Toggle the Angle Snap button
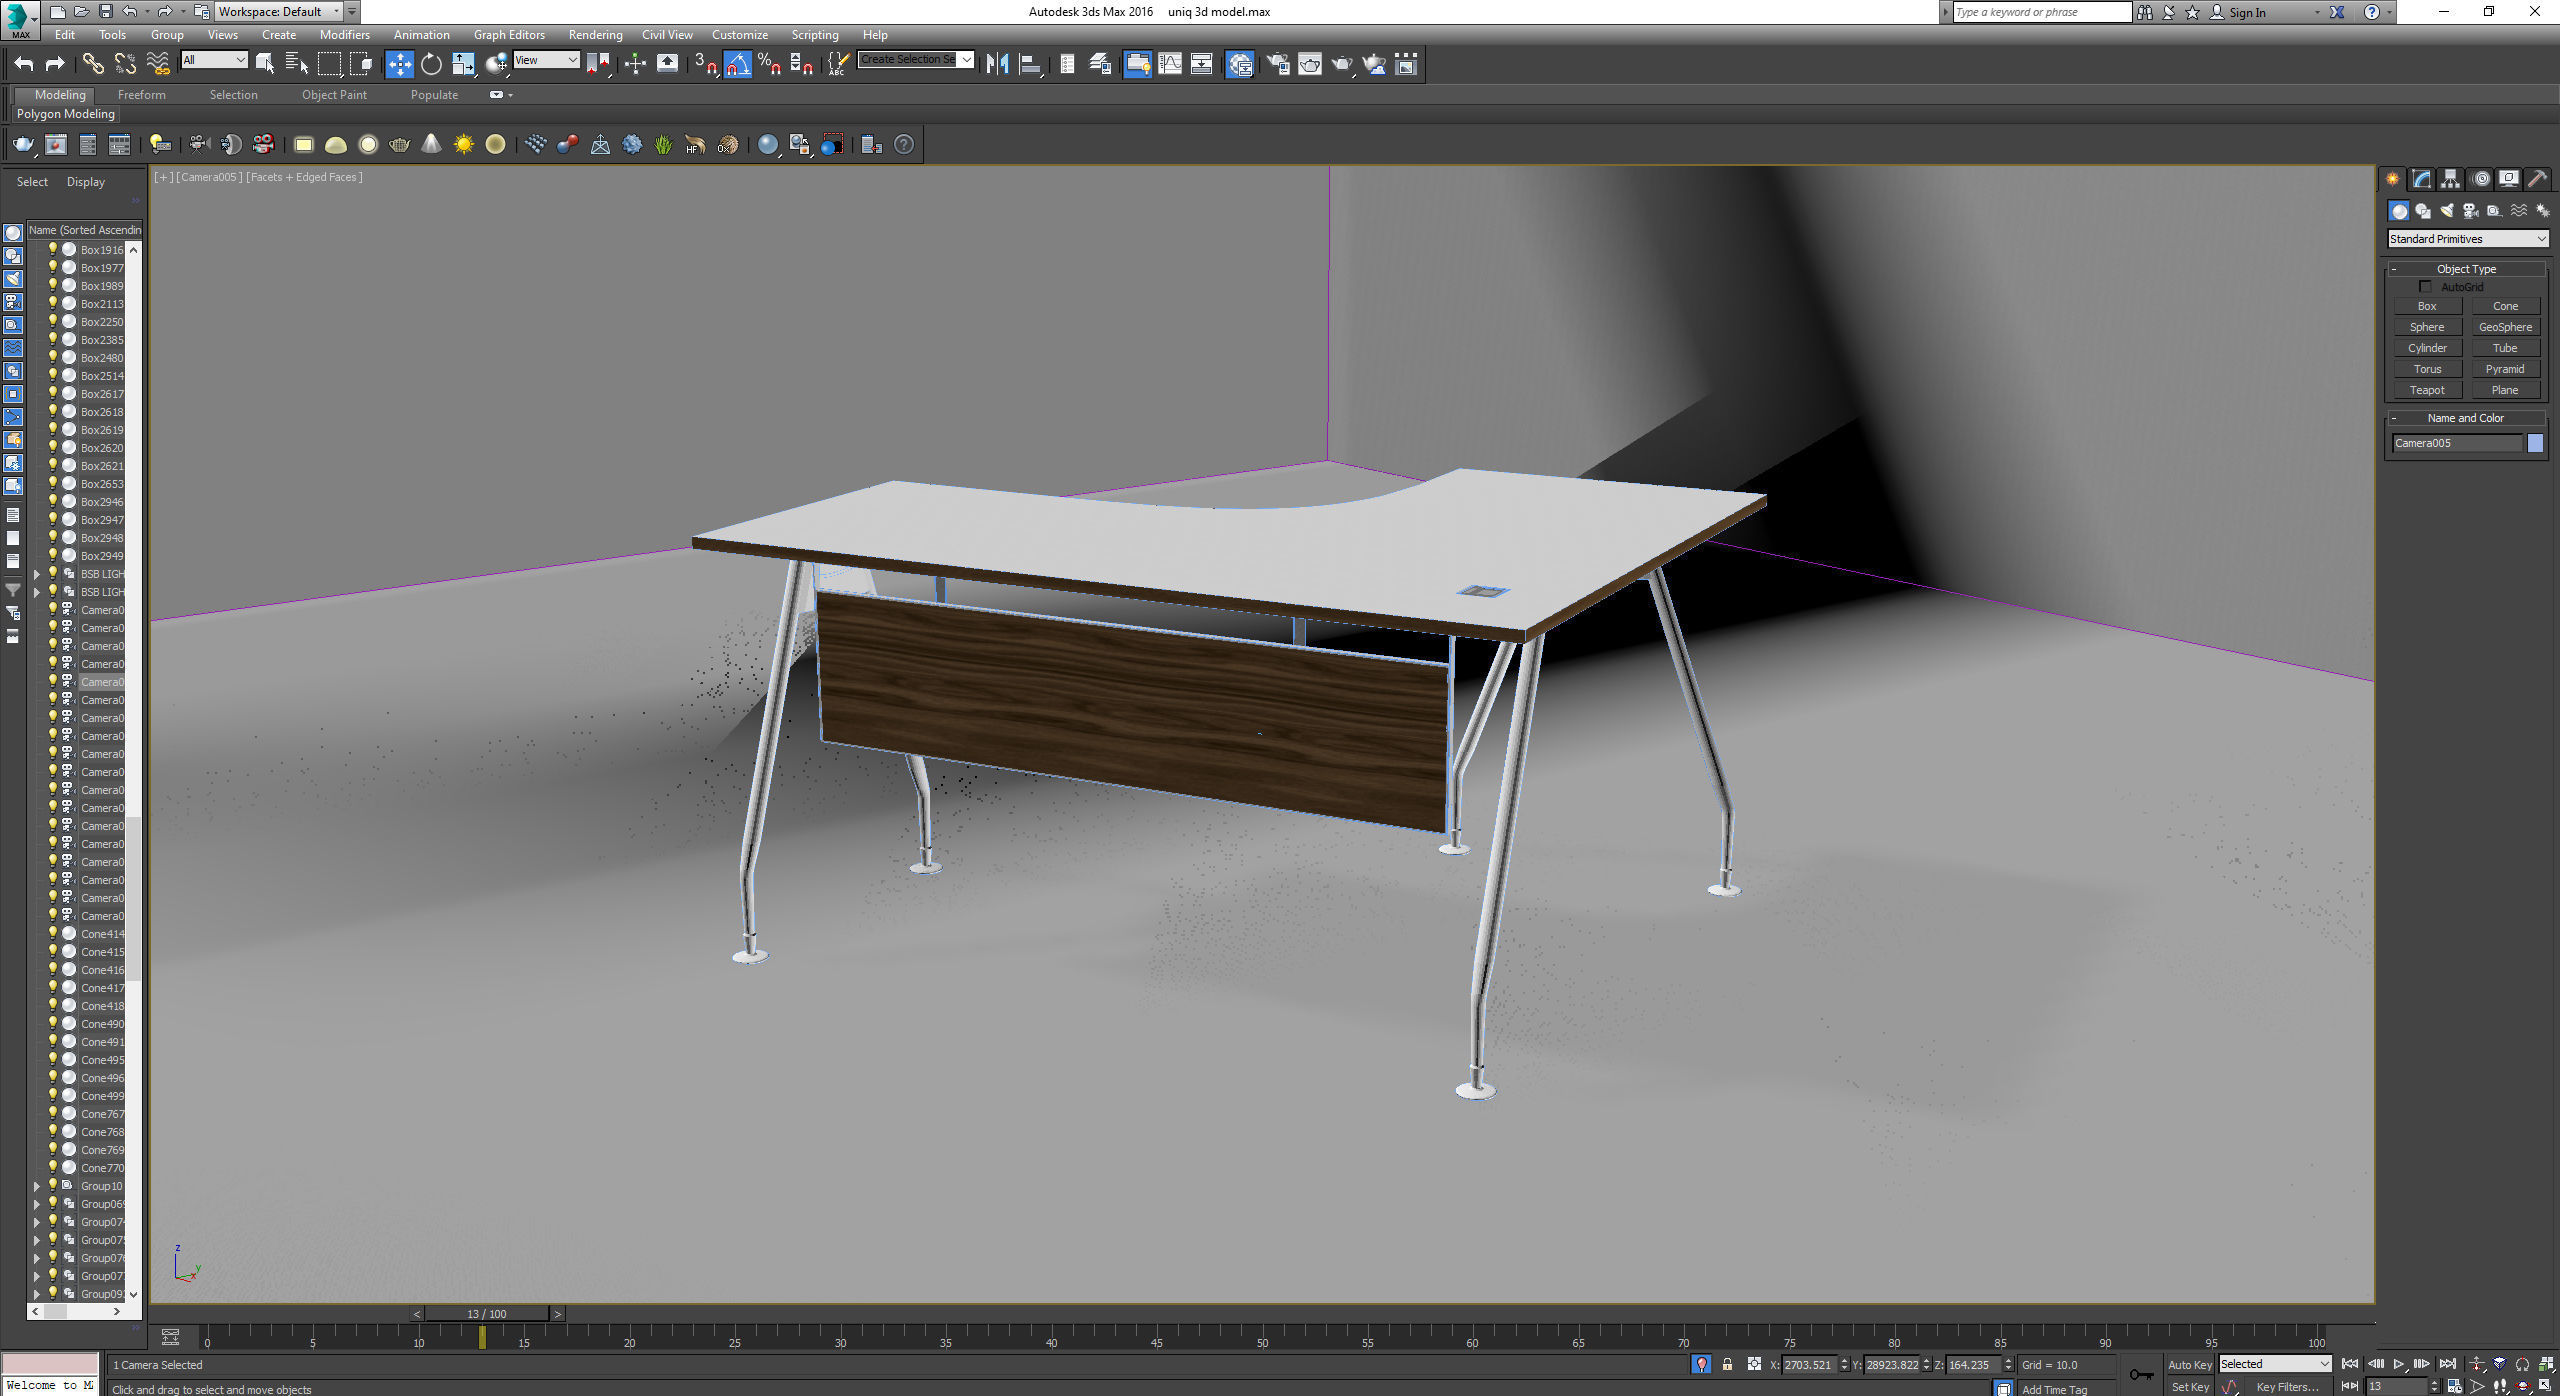The height and width of the screenshot is (1396, 2560). [738, 64]
